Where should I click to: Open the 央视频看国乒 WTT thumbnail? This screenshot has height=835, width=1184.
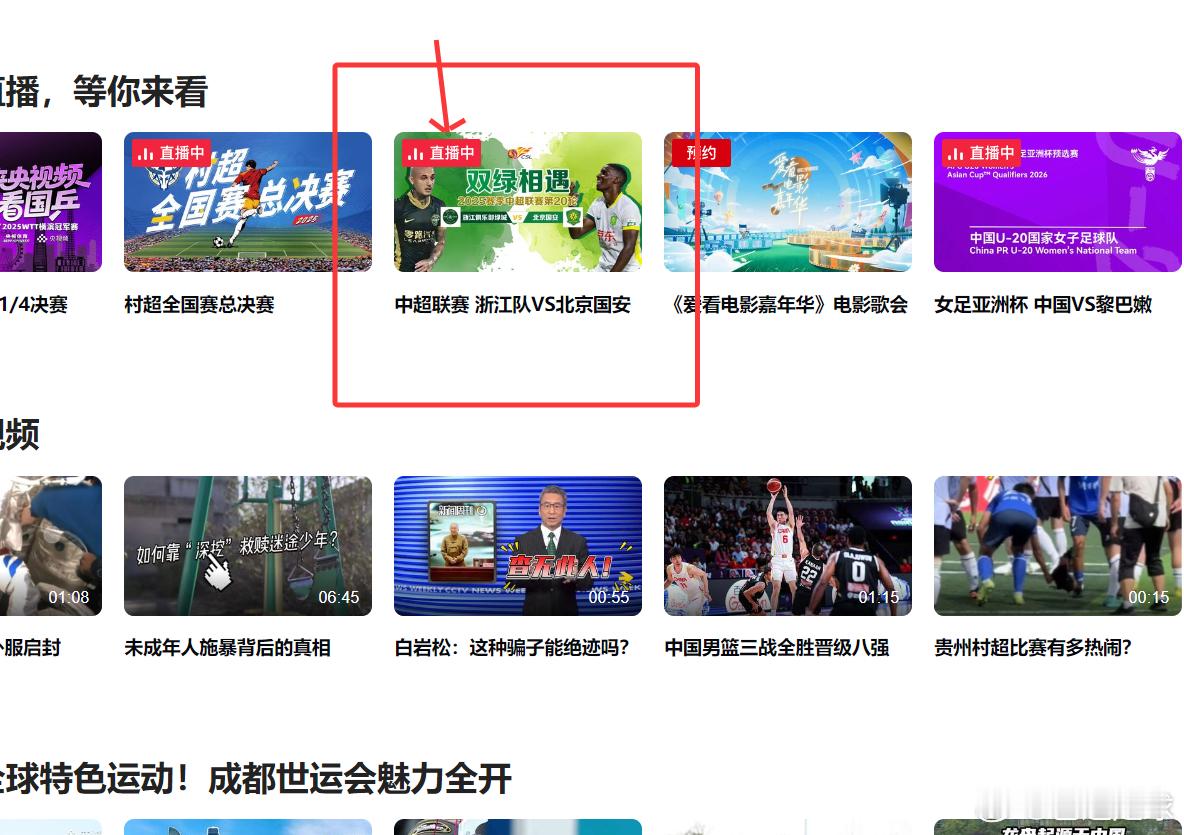coord(51,202)
